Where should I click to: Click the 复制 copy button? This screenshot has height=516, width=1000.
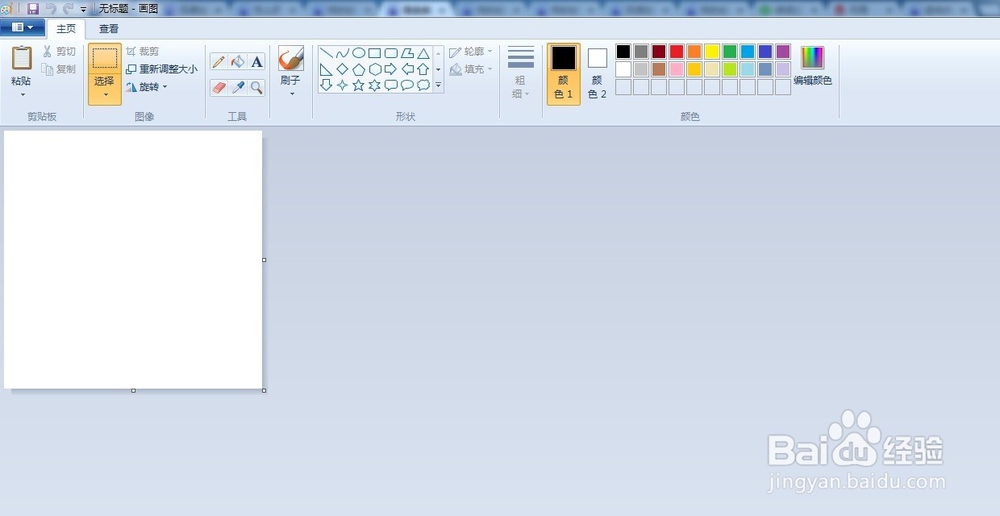point(59,69)
